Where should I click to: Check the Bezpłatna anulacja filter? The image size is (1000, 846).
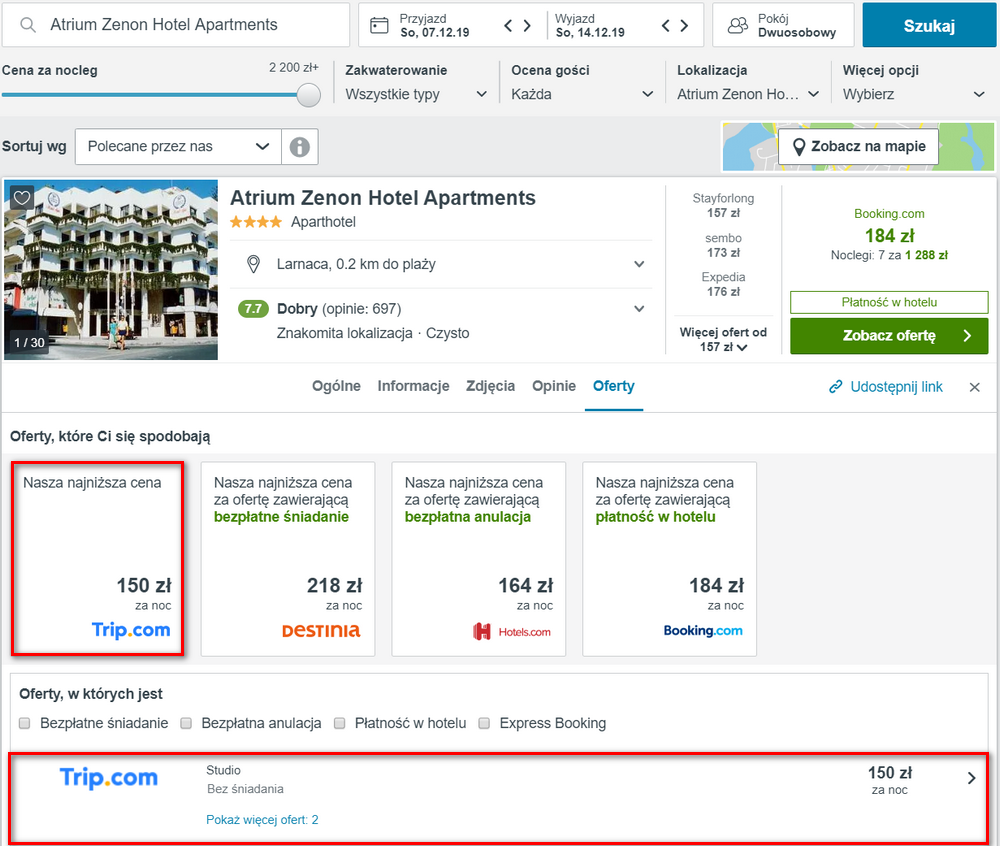[186, 723]
